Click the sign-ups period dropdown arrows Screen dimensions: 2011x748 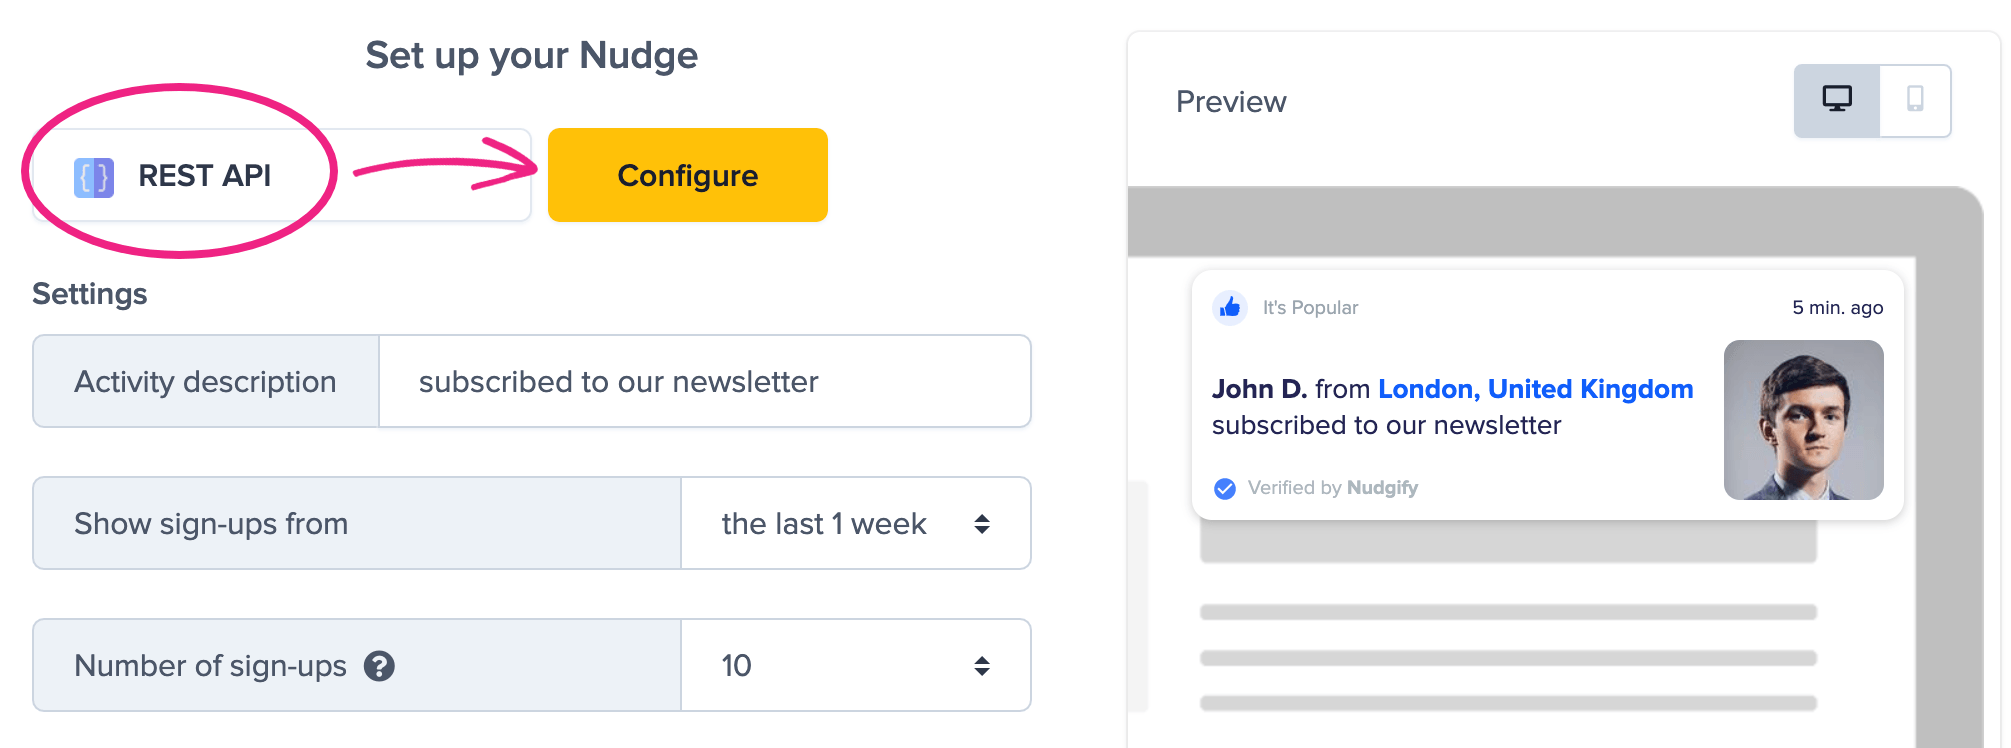click(x=982, y=524)
